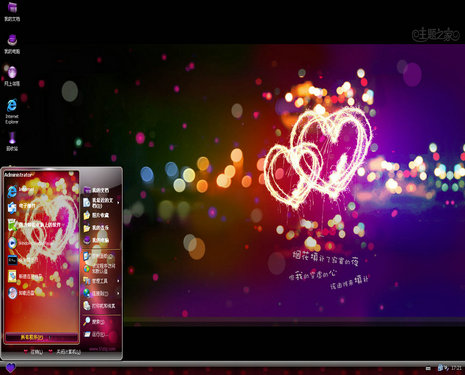Expand the Administrative Tools submenu arrow
465x375 pixels.
118,281
